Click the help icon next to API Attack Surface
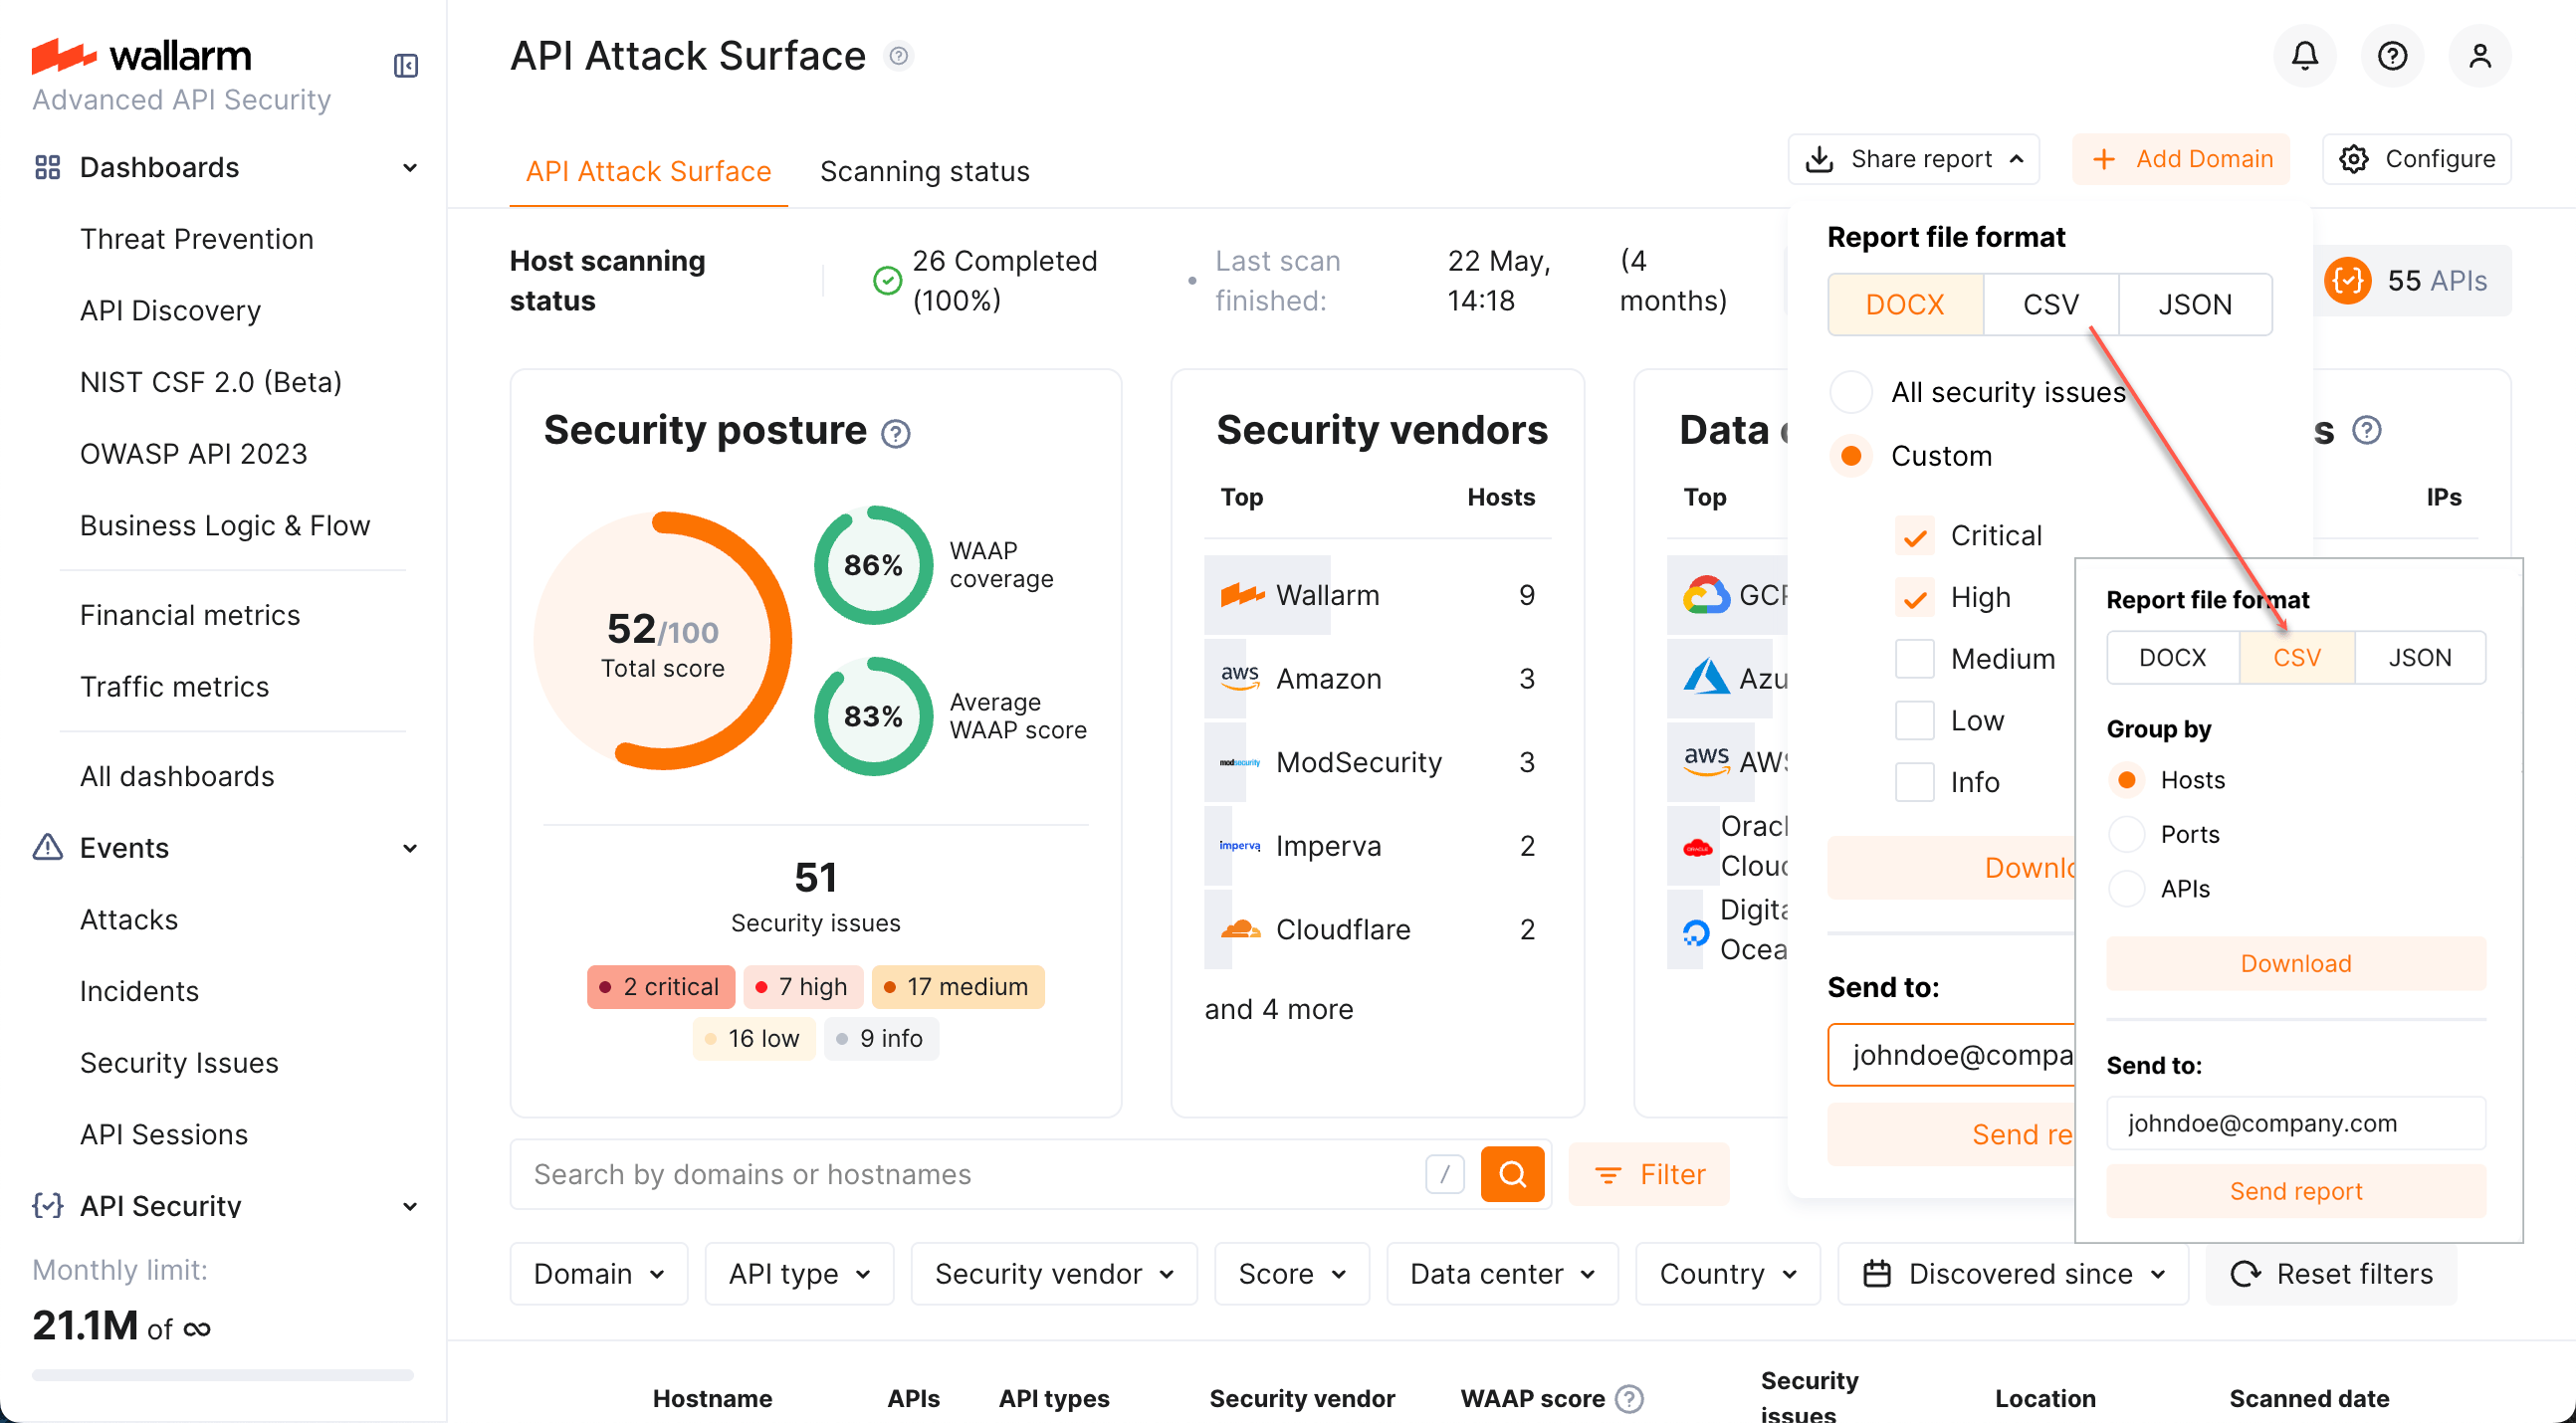Screen dimensions: 2576x1423 pyautogui.click(x=898, y=56)
